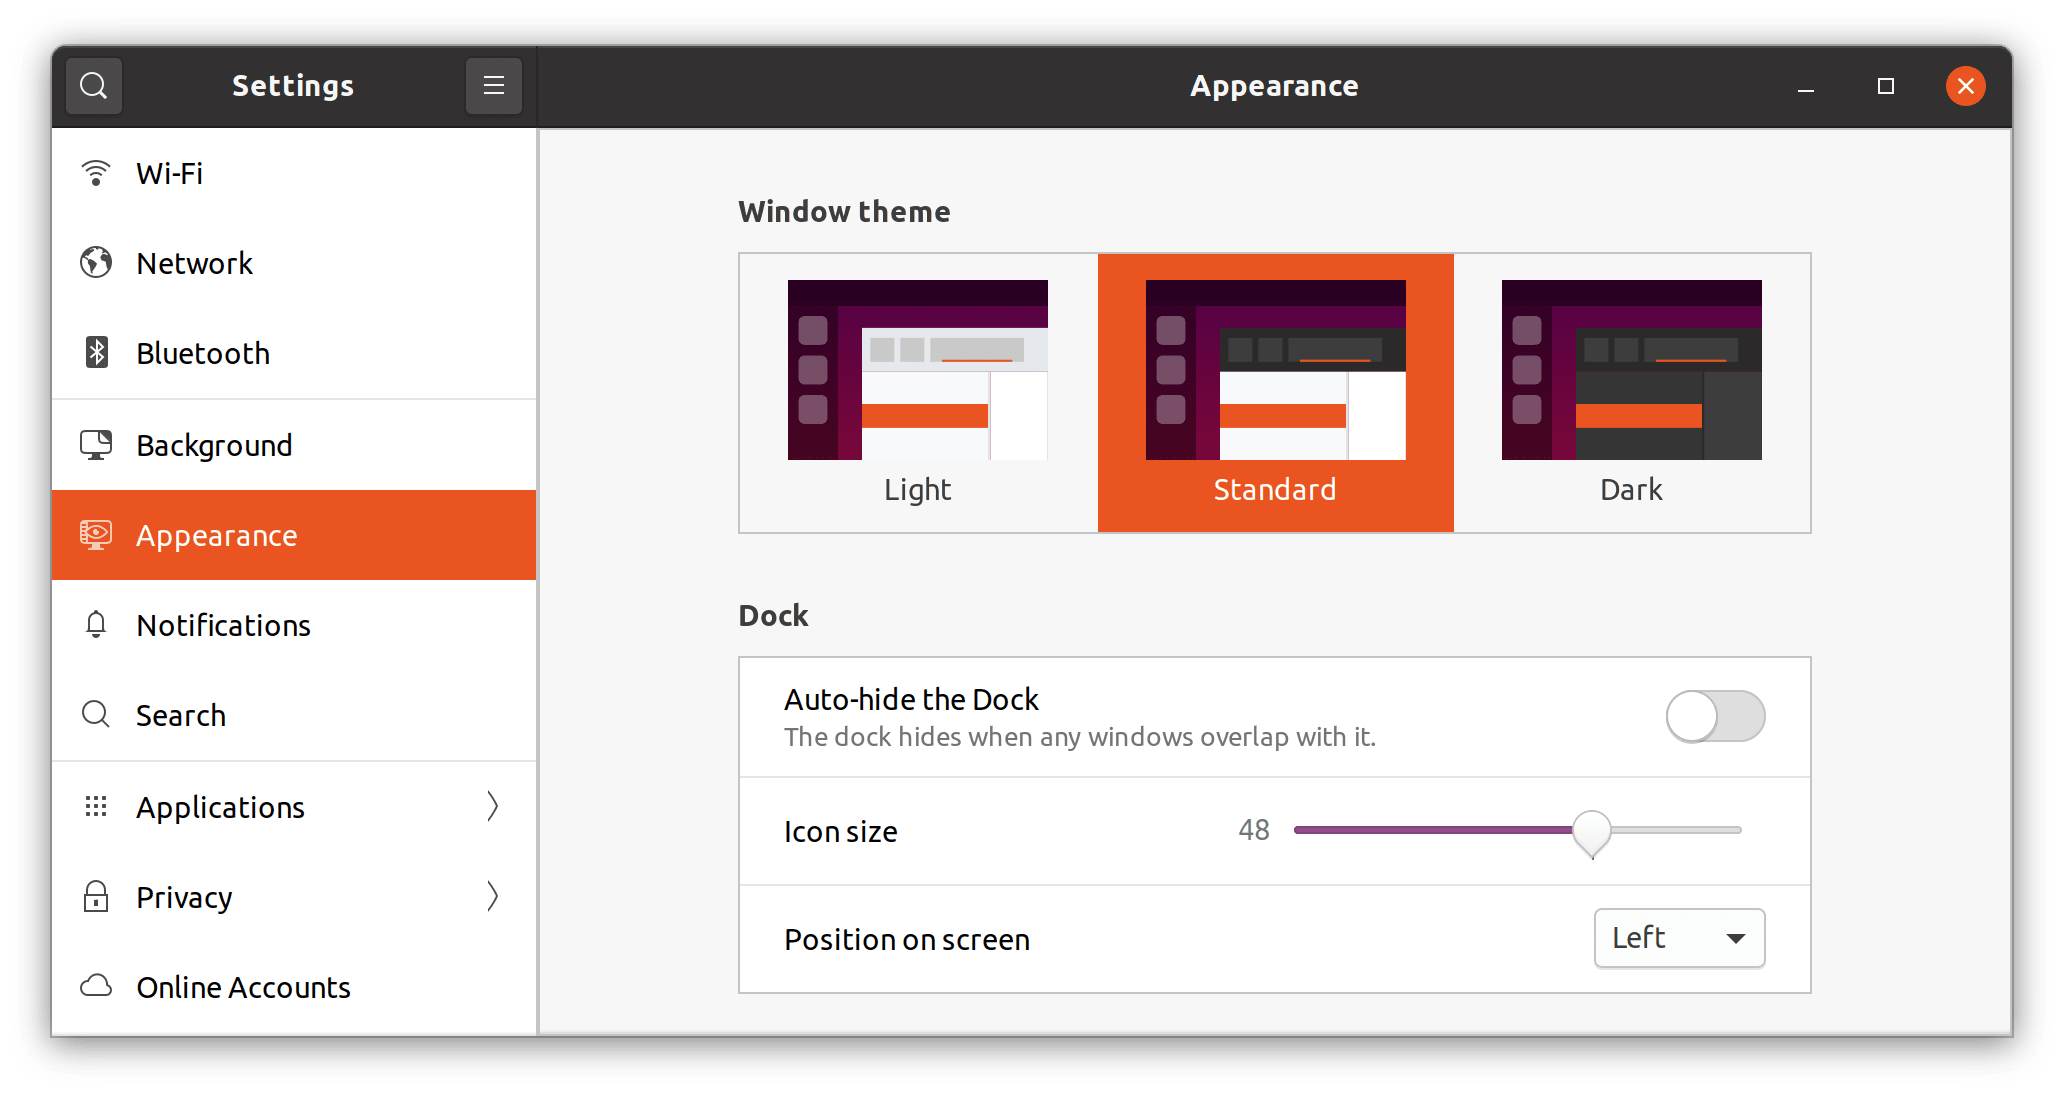The width and height of the screenshot is (2064, 1094).
Task: Click the Bluetooth settings icon
Action: tap(96, 352)
